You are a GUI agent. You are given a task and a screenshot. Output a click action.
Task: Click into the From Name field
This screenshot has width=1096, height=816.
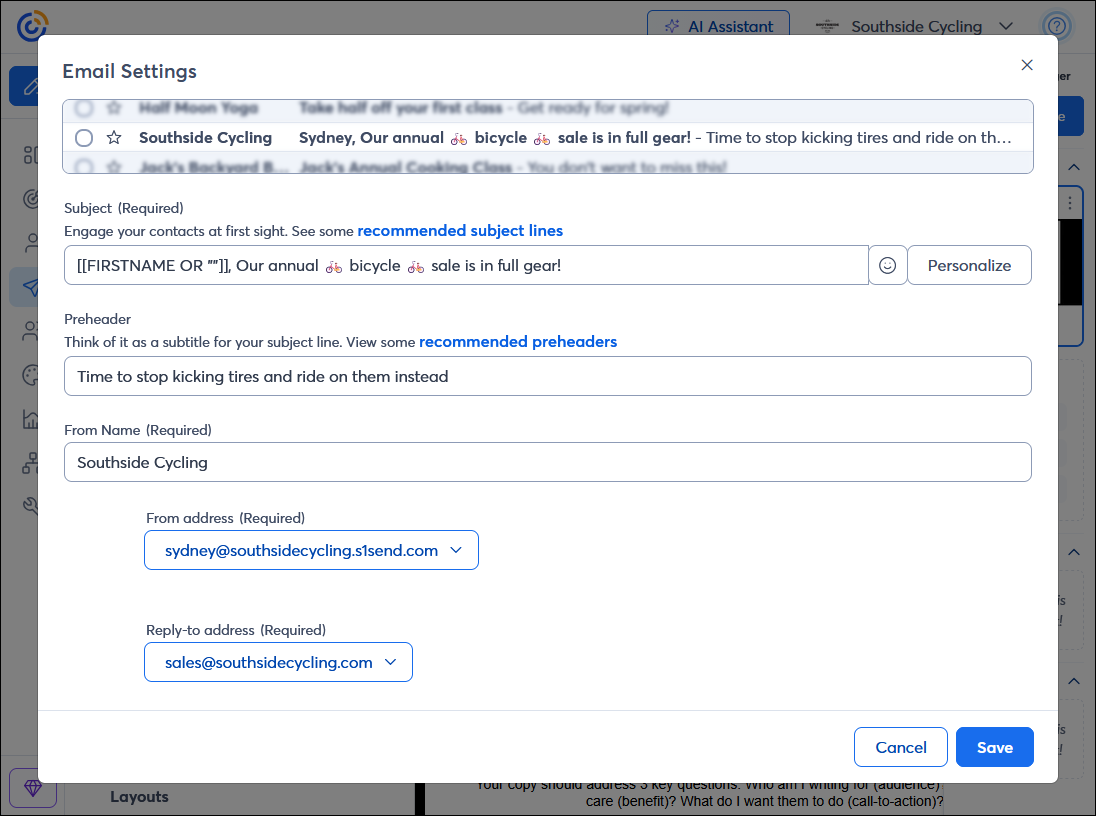tap(547, 462)
